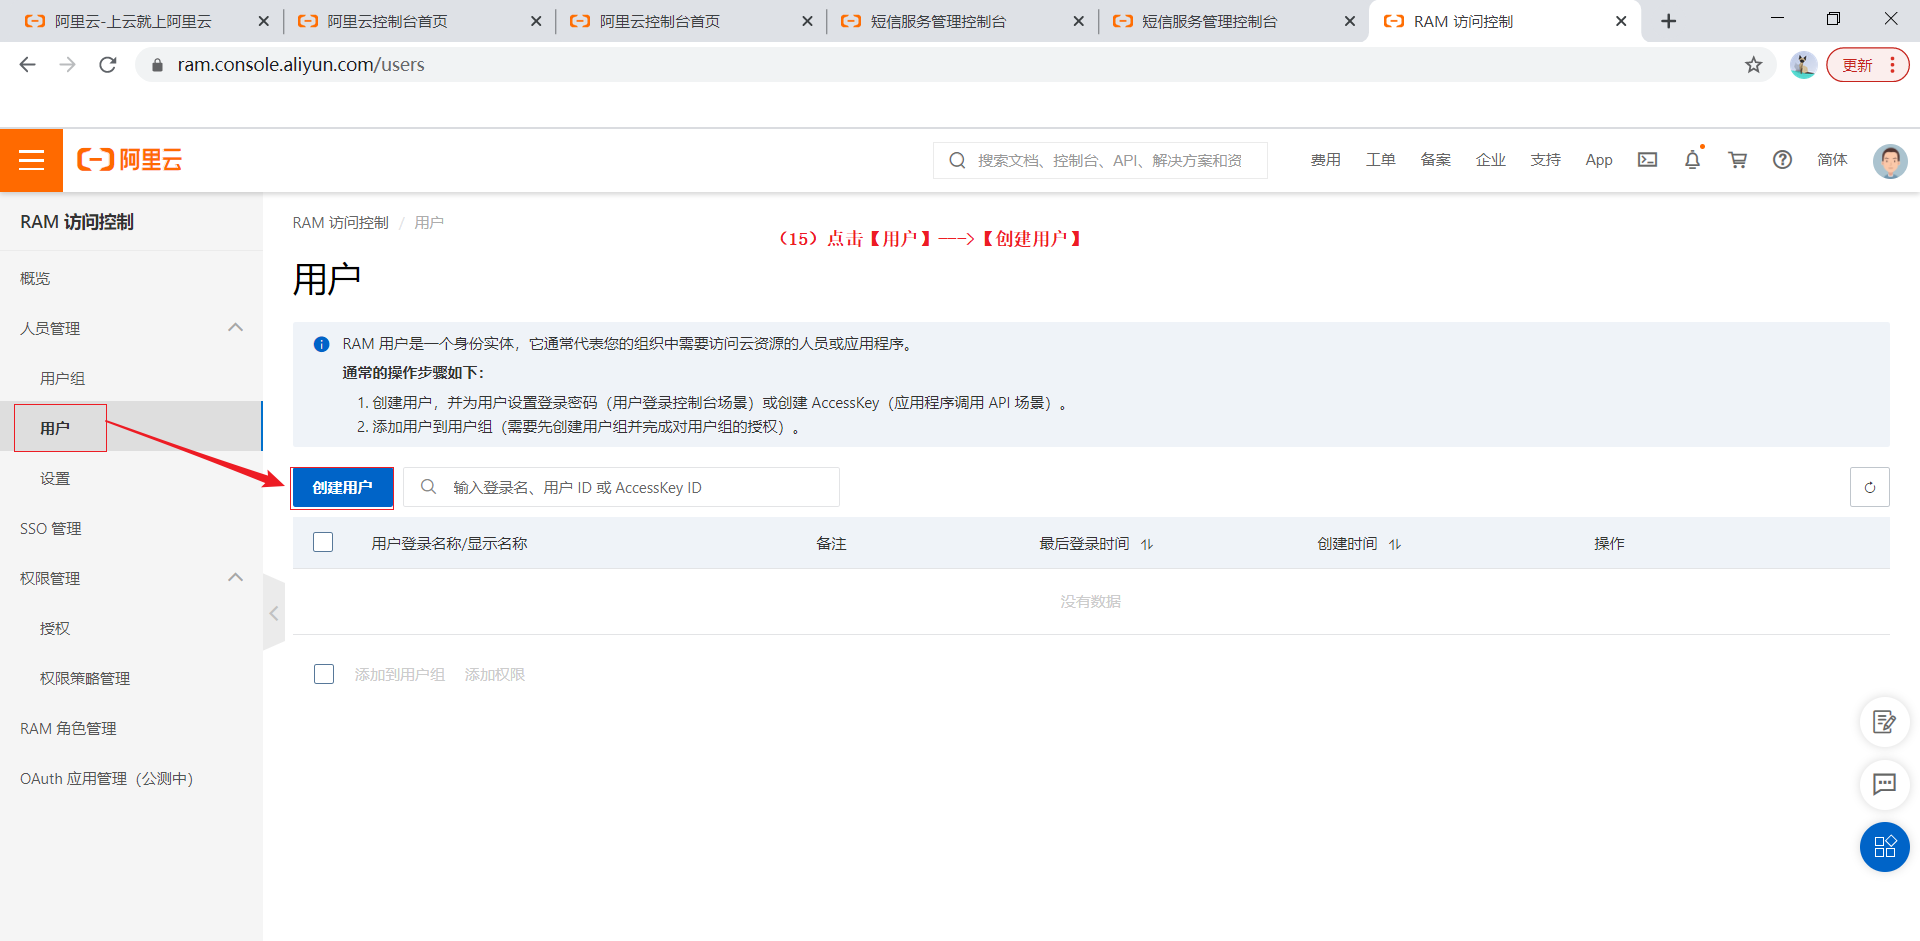
Task: Switch to the 阿里云-上云就上阿里云 tab
Action: point(133,21)
